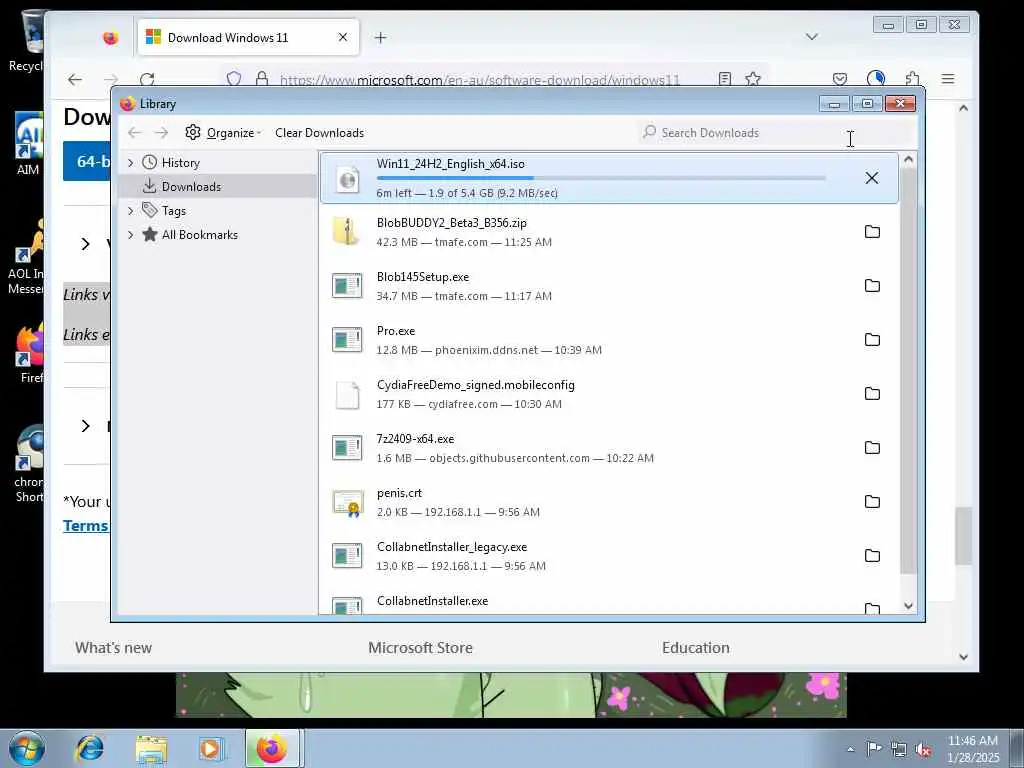Screen dimensions: 1024x768
Task: Click the taskbar clock and date
Action: [x=973, y=749]
